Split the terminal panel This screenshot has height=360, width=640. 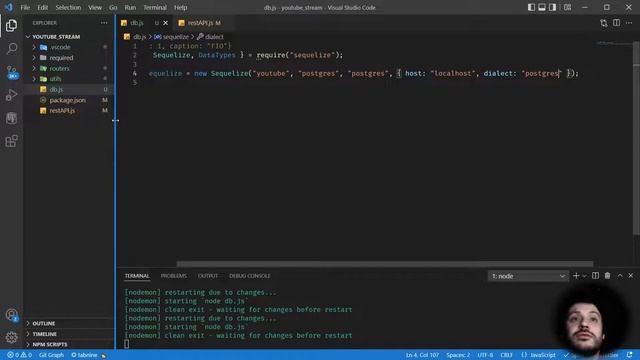596,276
